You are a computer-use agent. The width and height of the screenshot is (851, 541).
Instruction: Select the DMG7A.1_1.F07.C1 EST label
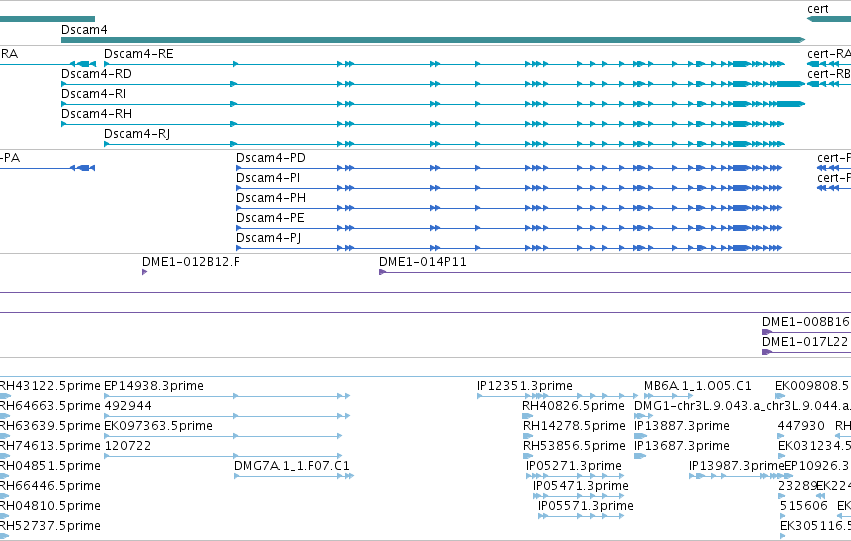pyautogui.click(x=292, y=466)
